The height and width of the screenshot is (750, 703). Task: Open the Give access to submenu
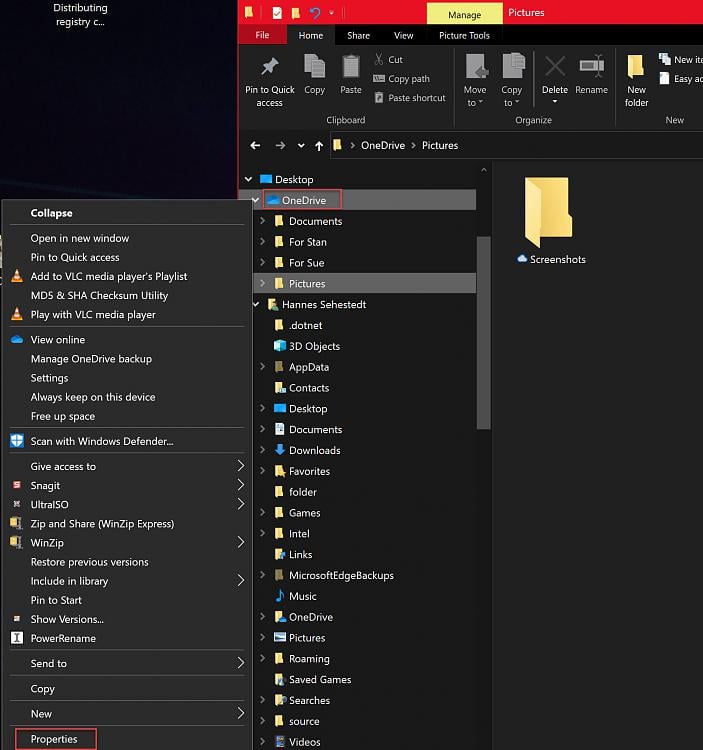[x=126, y=466]
